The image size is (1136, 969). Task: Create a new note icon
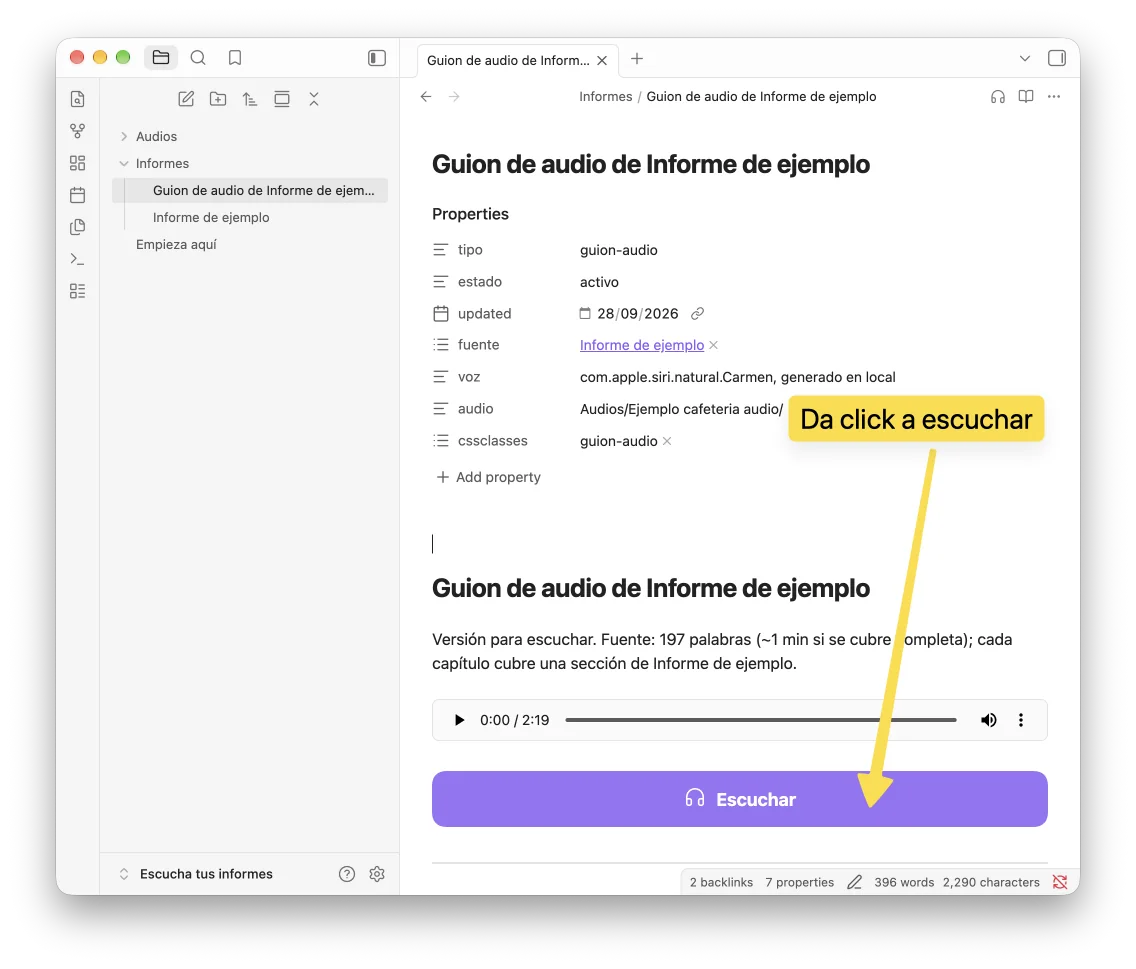(x=186, y=99)
